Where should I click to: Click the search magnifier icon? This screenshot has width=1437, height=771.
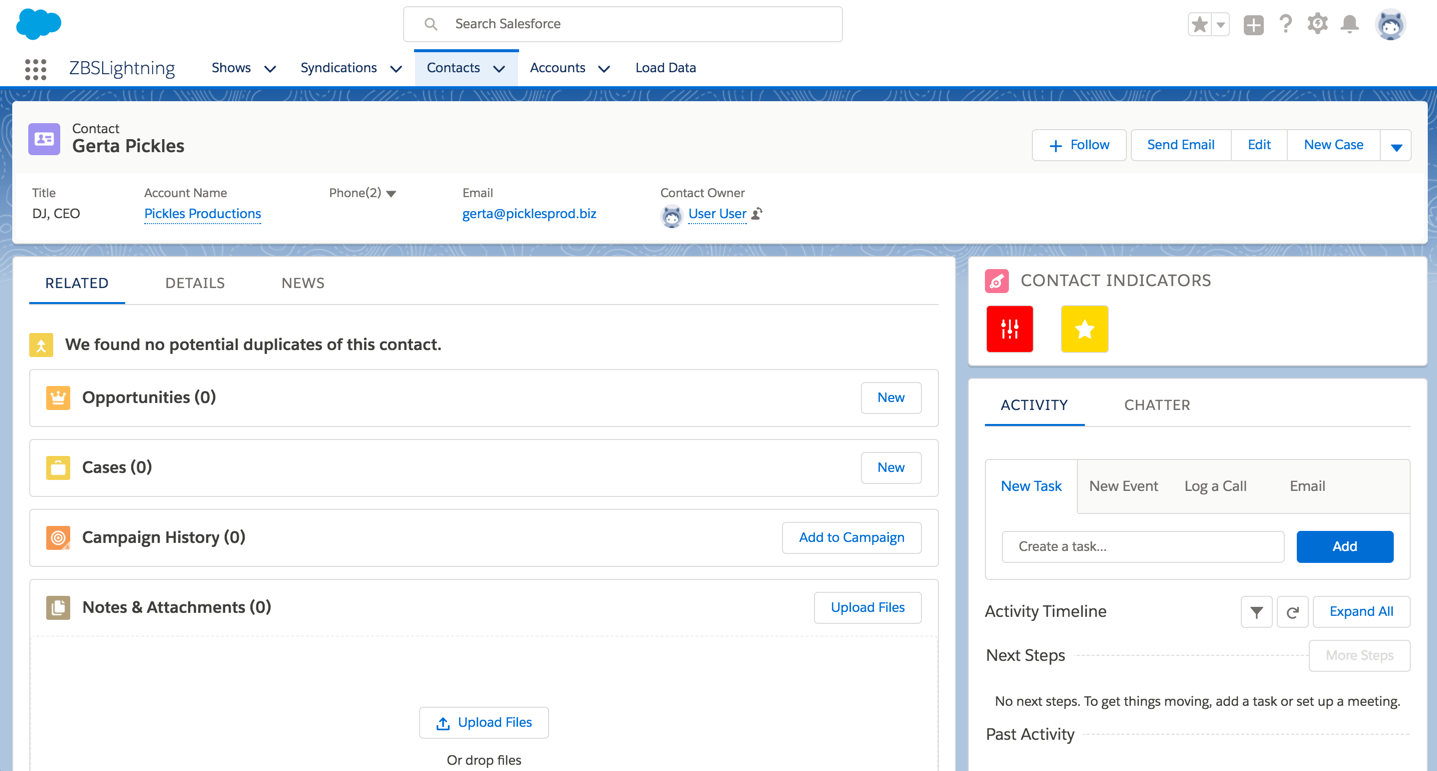431,24
